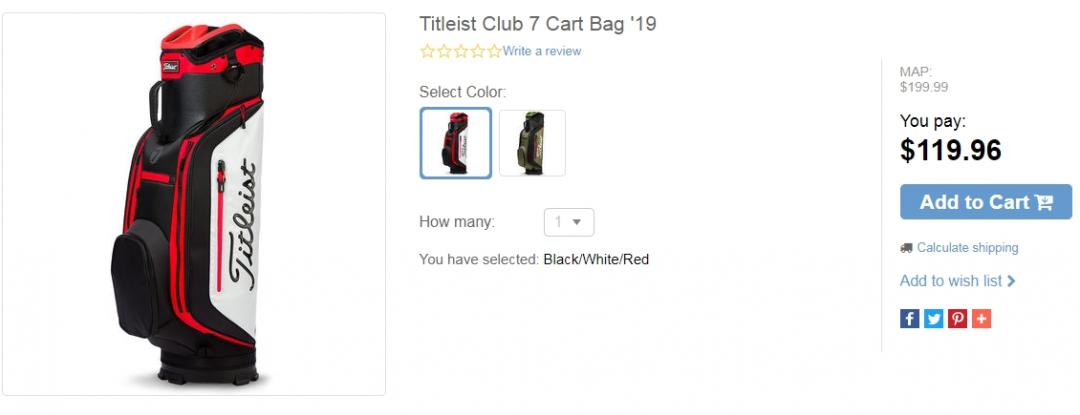1080x415 pixels.
Task: Pin the product on Pinterest
Action: point(957,319)
